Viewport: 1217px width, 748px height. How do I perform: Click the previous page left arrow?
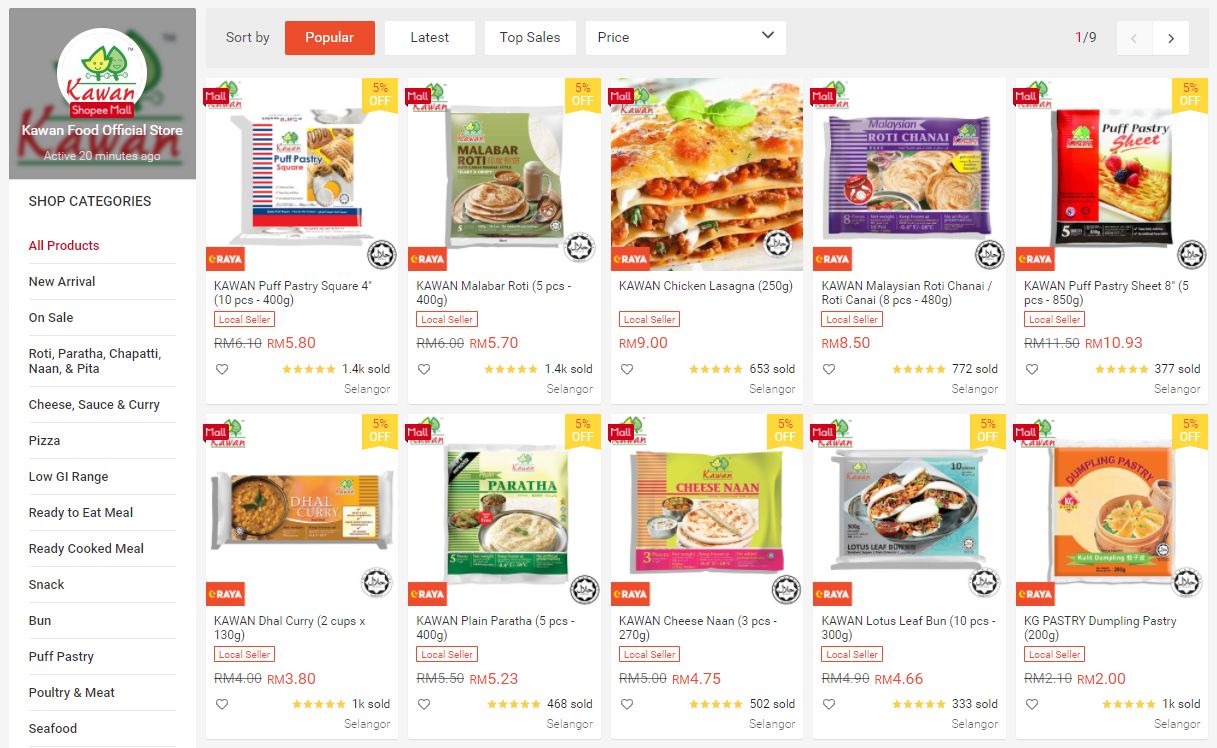click(1134, 38)
